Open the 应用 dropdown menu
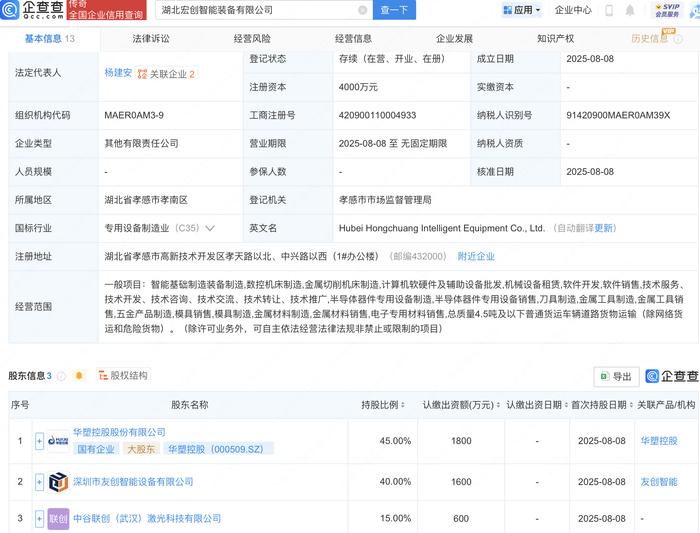Image resolution: width=700 pixels, height=533 pixels. click(x=521, y=10)
